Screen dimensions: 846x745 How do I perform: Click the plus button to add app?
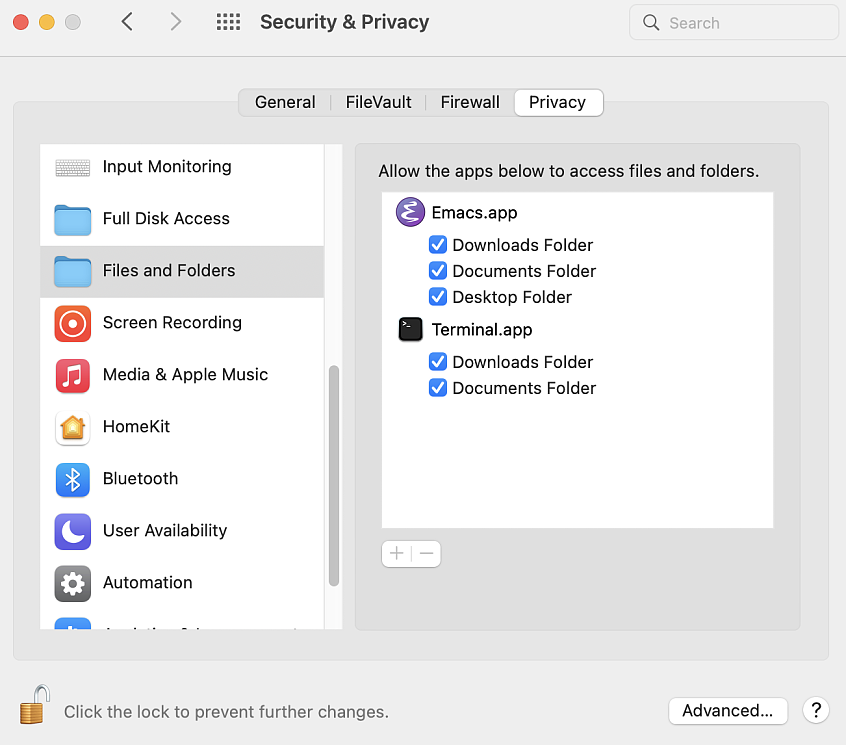point(397,553)
